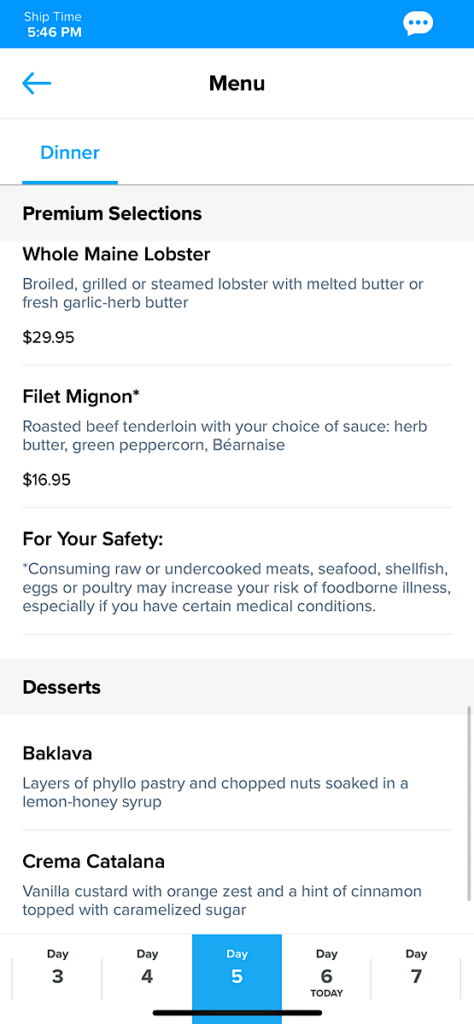This screenshot has width=474, height=1024.
Task: Switch to Day 4 menu
Action: coord(147,968)
